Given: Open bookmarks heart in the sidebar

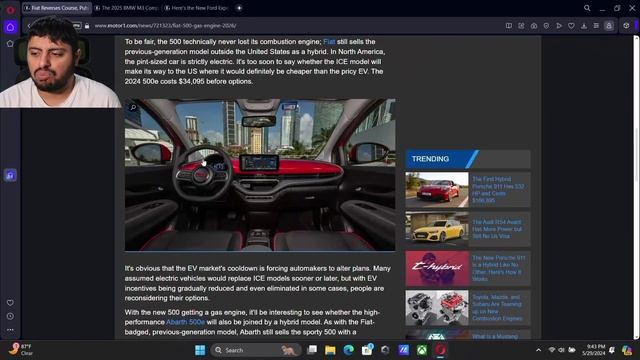Looking at the screenshot, I should pos(10,302).
